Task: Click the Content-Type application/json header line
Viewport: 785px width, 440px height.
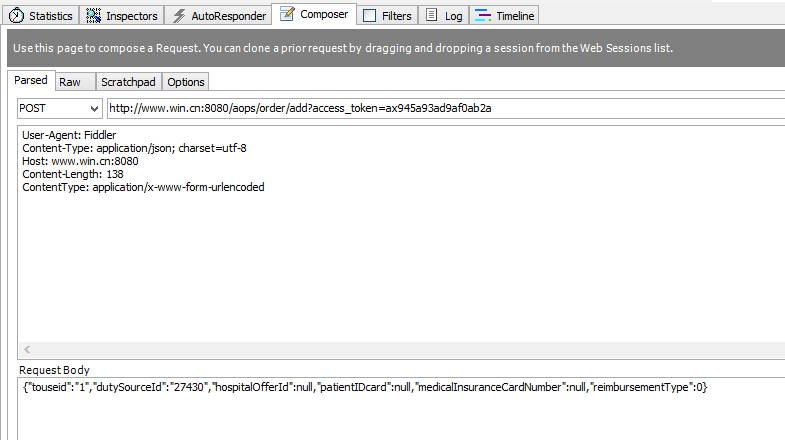Action: click(x=134, y=148)
